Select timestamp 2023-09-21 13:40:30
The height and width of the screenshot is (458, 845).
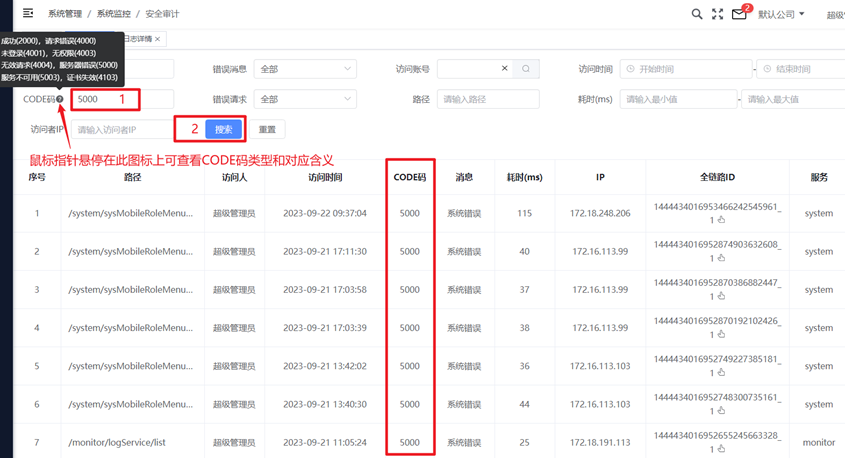click(325, 404)
